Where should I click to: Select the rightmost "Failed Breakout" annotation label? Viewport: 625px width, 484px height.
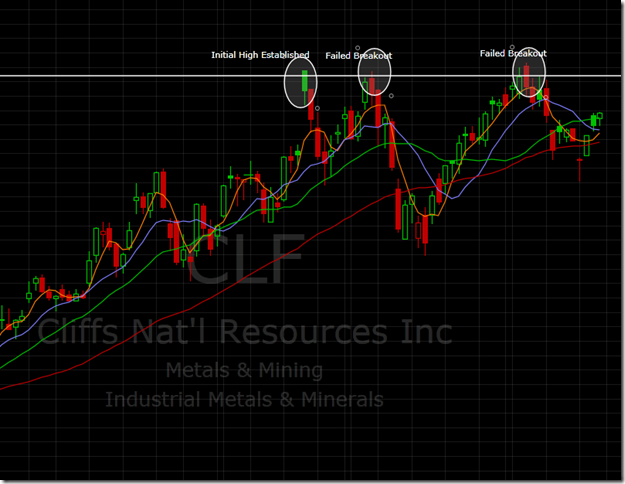coord(513,53)
